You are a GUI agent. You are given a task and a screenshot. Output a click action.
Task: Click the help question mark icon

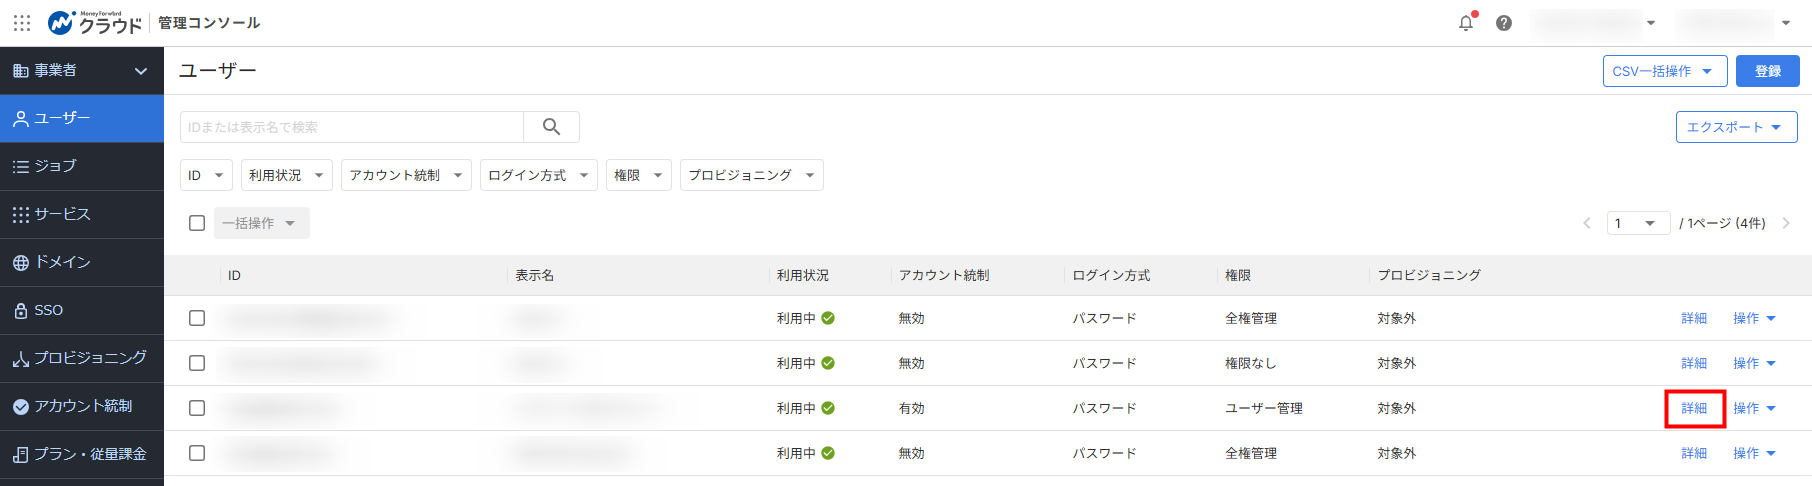point(1504,22)
